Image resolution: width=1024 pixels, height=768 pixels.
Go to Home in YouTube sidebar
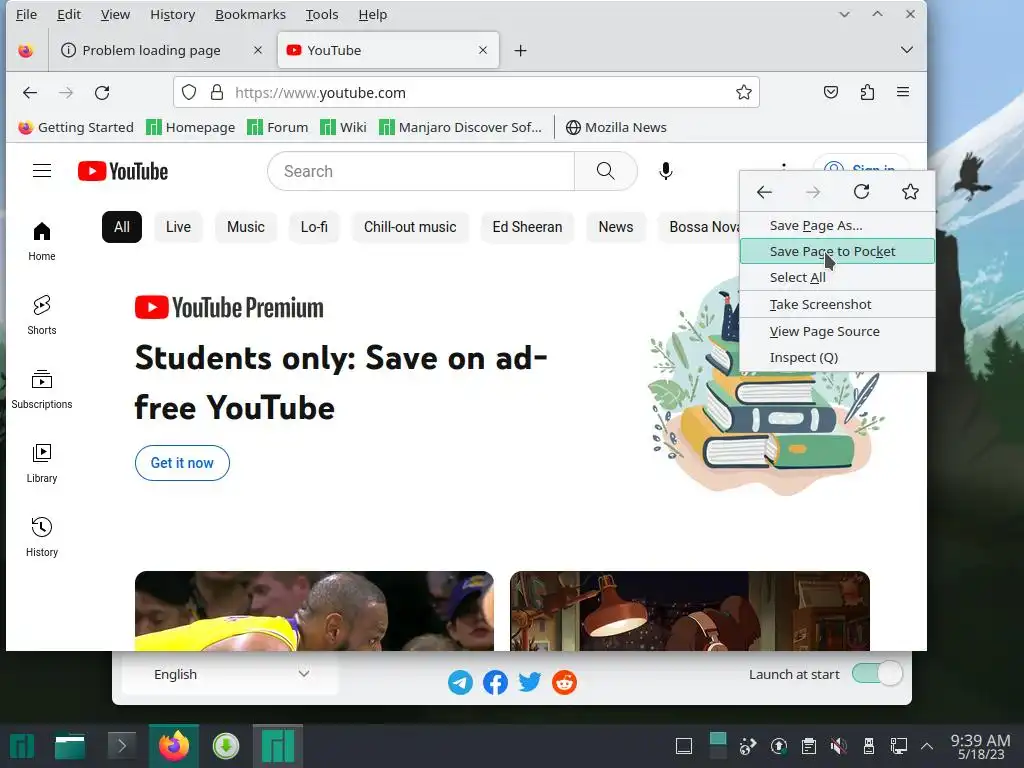click(x=42, y=241)
